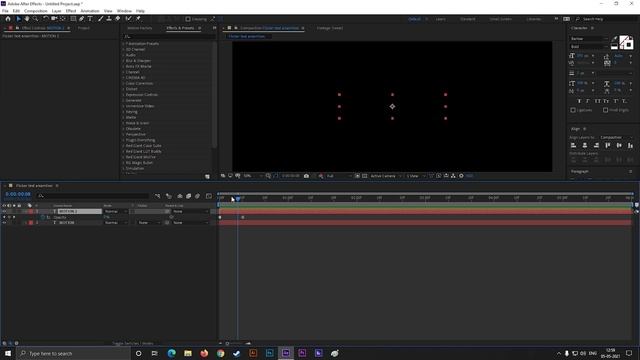Select the Puppet Pin tool
Image resolution: width=640 pixels, height=360 pixels.
coord(138,19)
